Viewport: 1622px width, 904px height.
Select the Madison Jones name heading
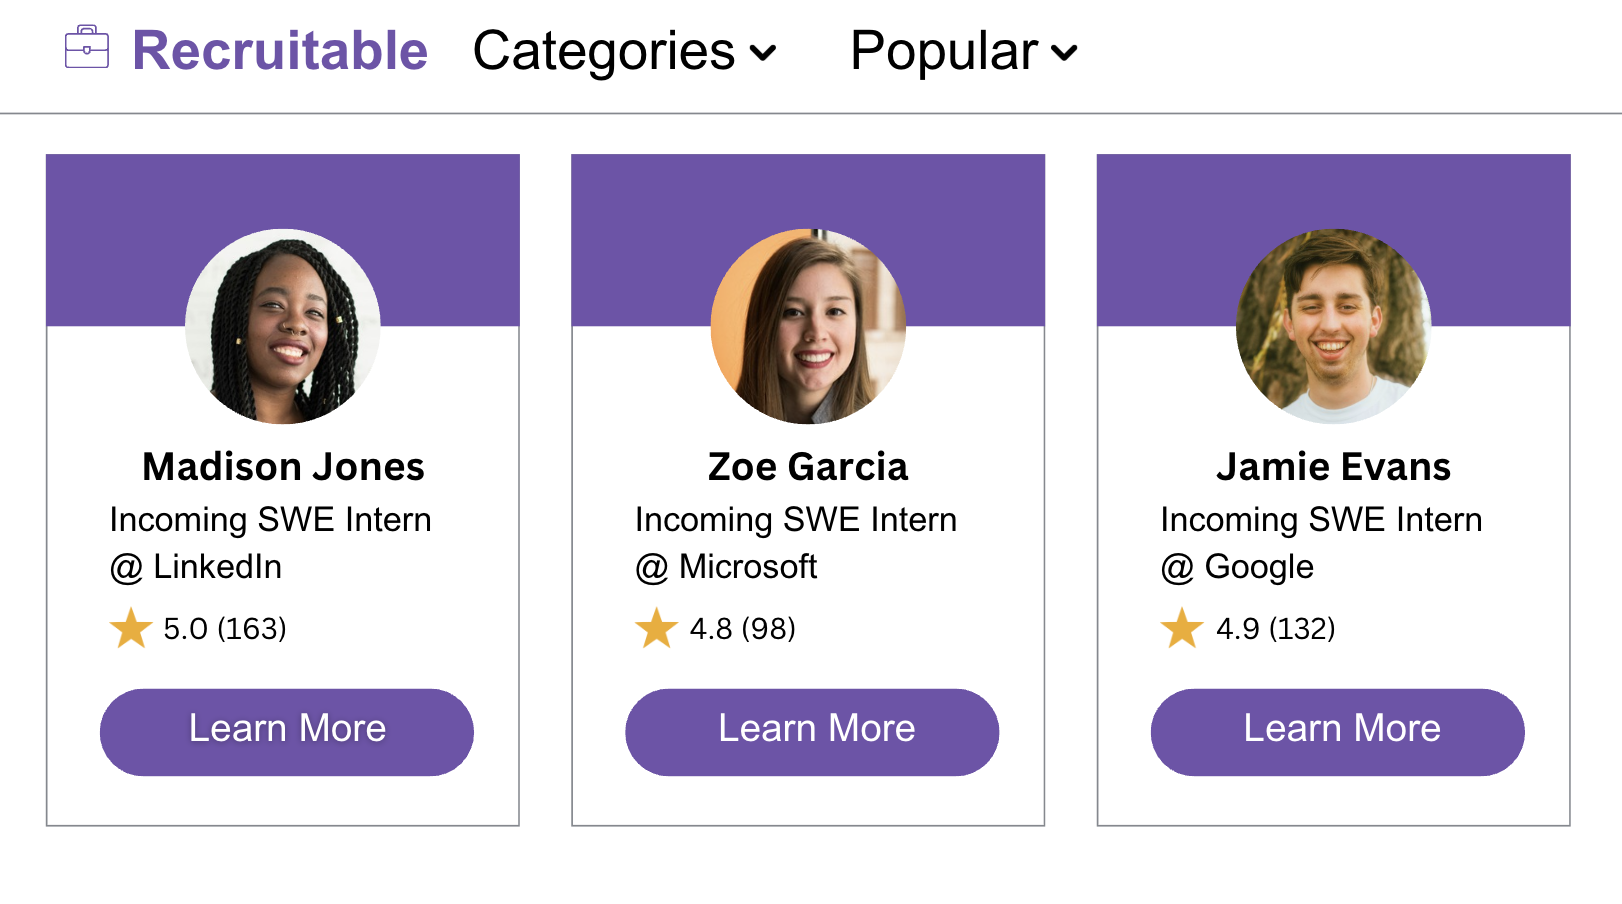point(283,467)
